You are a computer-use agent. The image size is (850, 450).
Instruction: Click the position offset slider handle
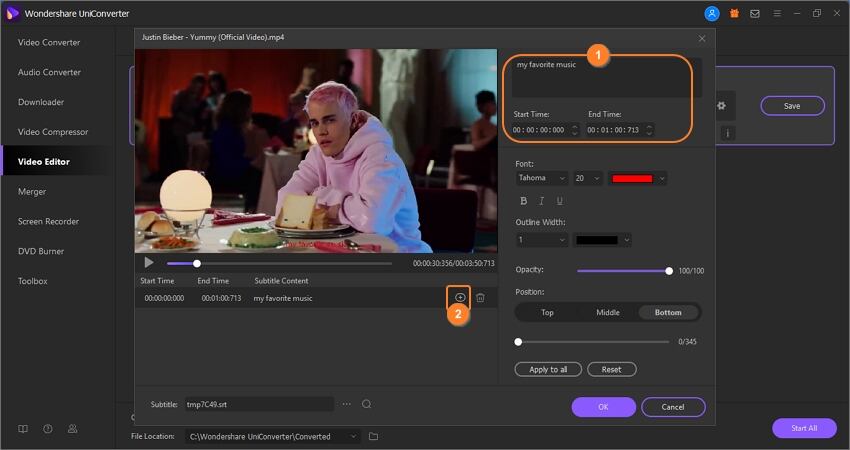pyautogui.click(x=518, y=342)
